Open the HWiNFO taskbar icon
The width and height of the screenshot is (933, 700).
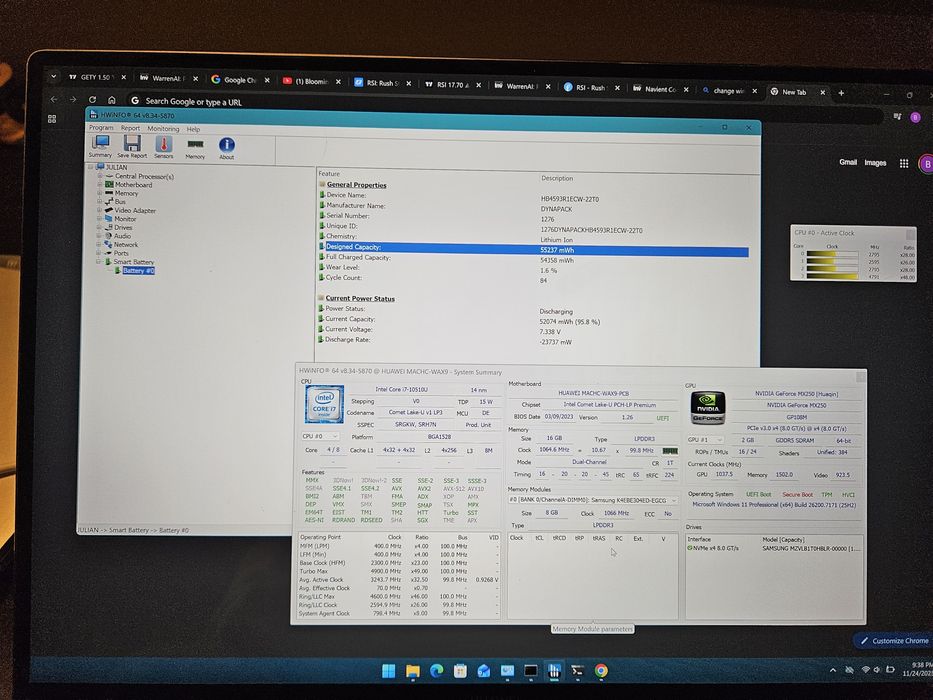pos(554,671)
